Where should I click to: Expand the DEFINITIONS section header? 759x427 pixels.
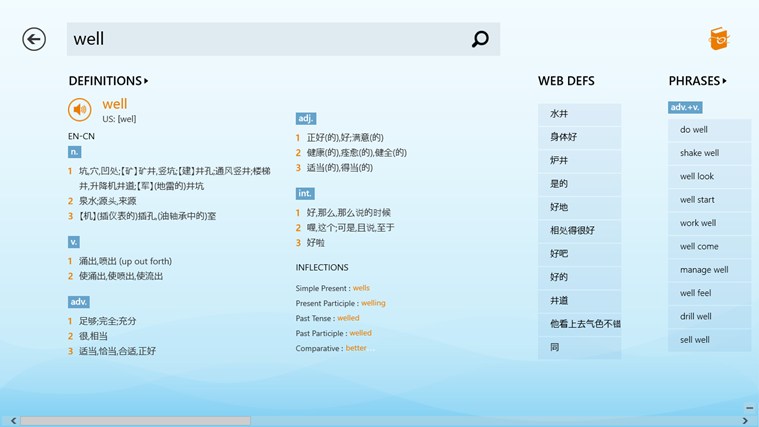tap(108, 81)
